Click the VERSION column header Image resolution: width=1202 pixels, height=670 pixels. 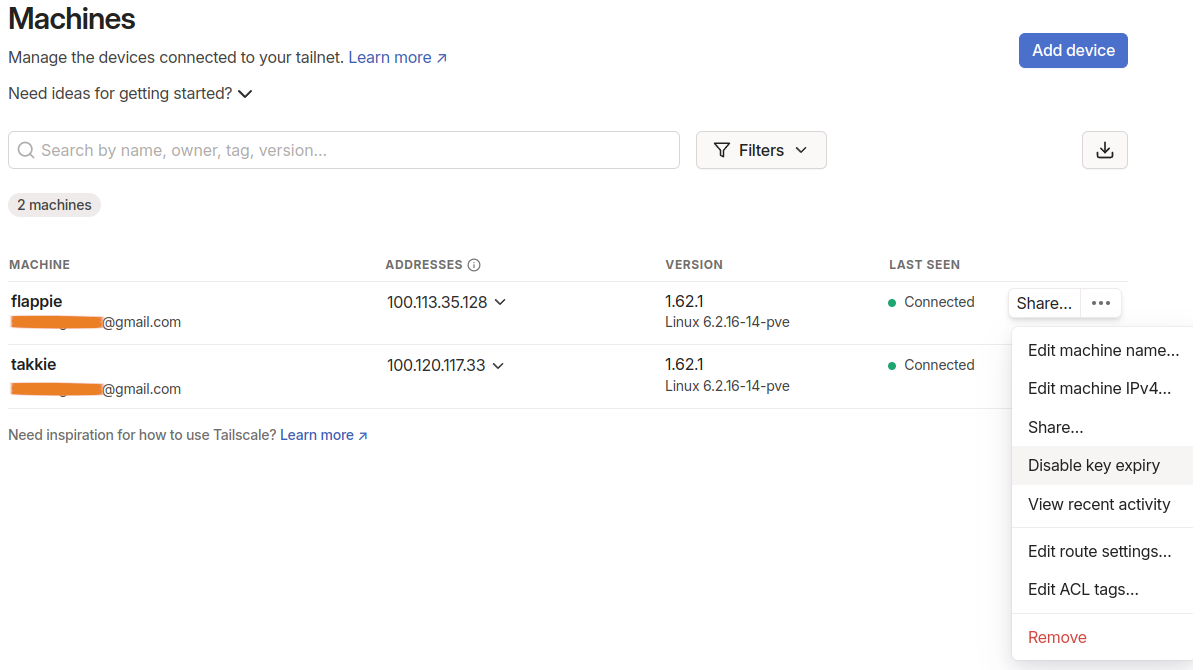pos(694,265)
